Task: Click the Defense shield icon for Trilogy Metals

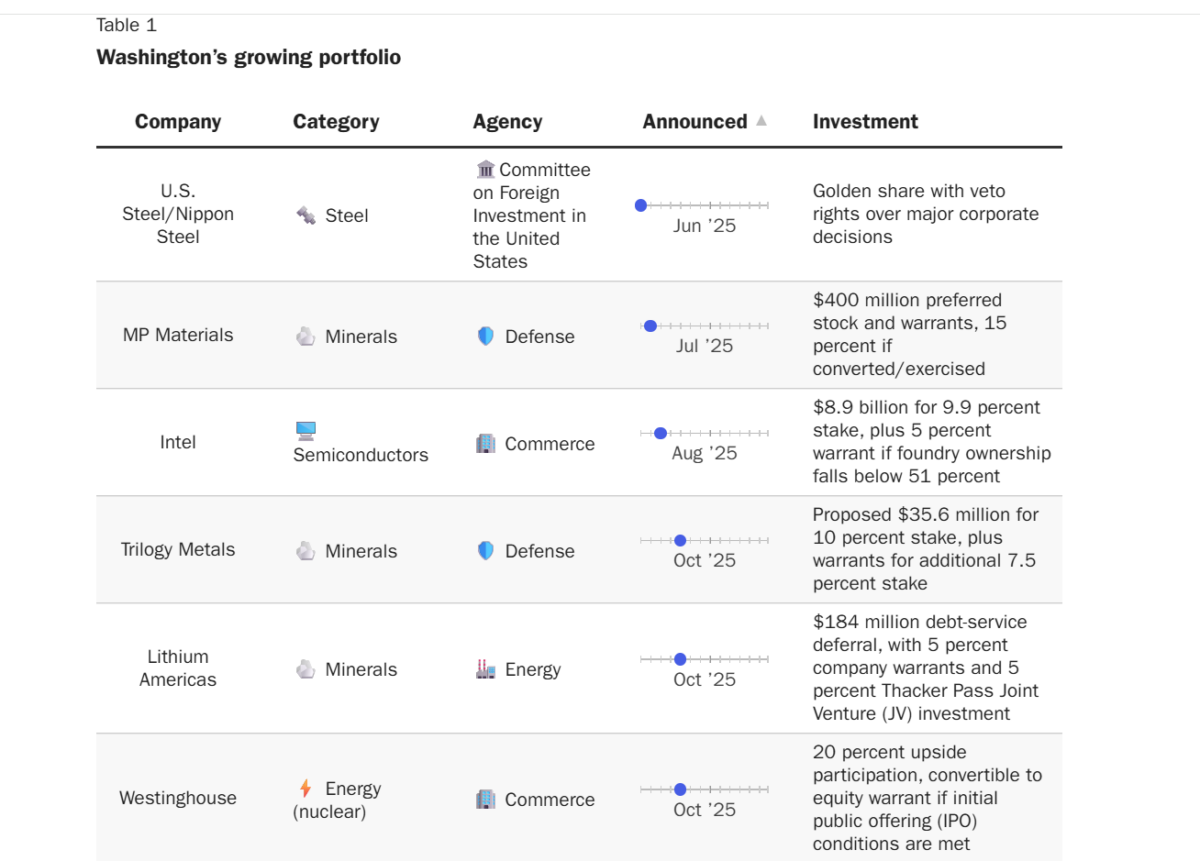Action: tap(486, 550)
